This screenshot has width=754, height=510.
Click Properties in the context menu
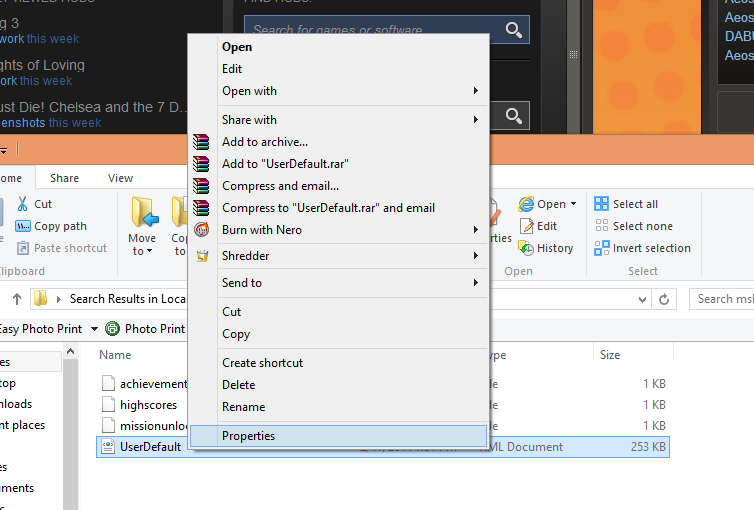(x=338, y=435)
